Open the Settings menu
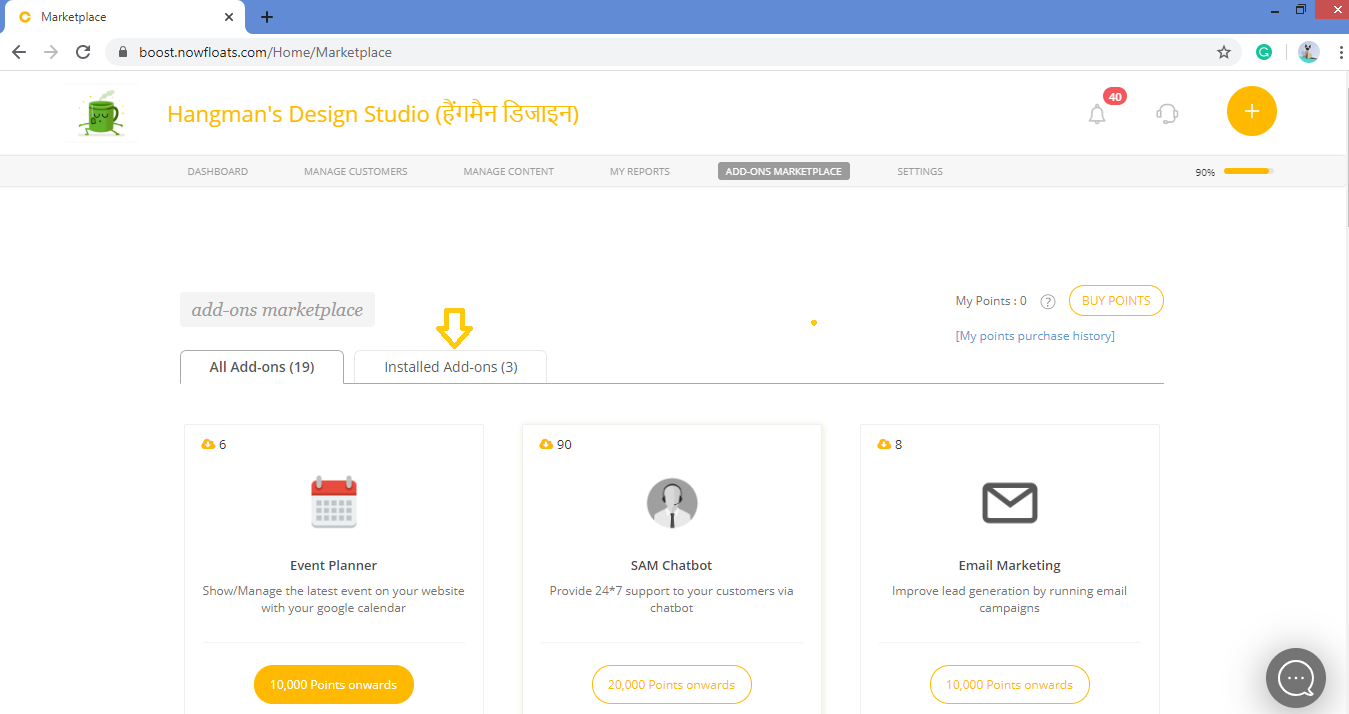The height and width of the screenshot is (714, 1349). [x=920, y=171]
